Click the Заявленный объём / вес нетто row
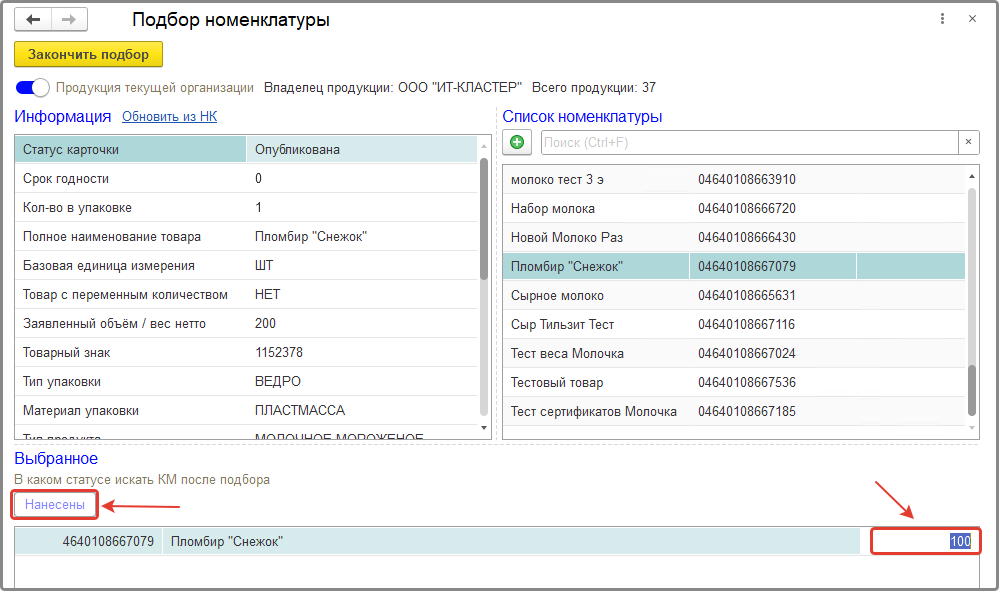The height and width of the screenshot is (591, 999). [246, 324]
